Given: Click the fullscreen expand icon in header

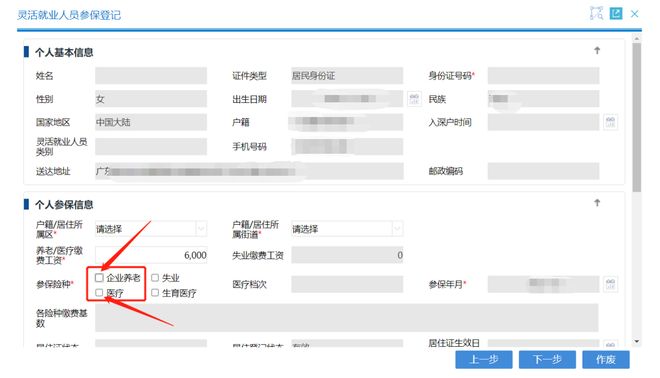Looking at the screenshot, I should pos(596,13).
